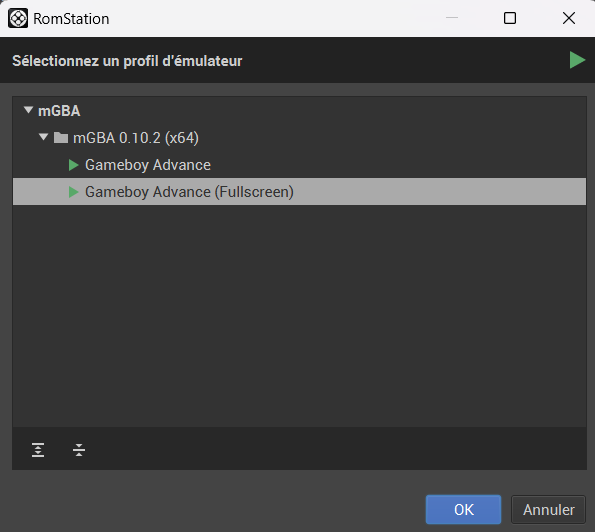595x532 pixels.
Task: Click the expand all tree icon
Action: click(38, 450)
